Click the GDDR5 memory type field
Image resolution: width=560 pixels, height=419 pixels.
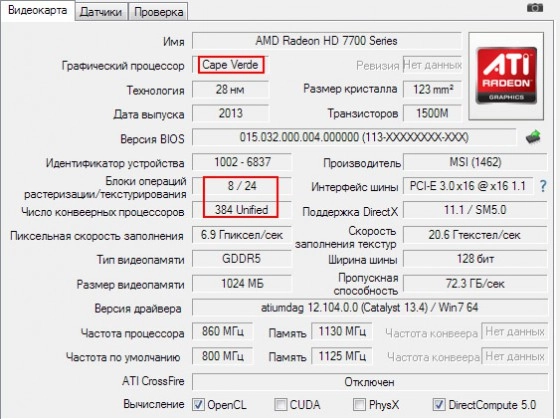[242, 259]
